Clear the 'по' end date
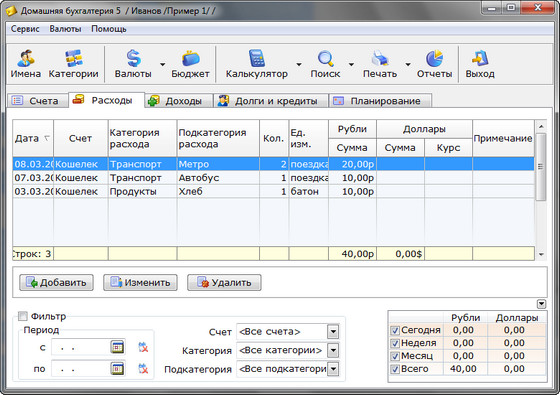 pyautogui.click(x=143, y=369)
